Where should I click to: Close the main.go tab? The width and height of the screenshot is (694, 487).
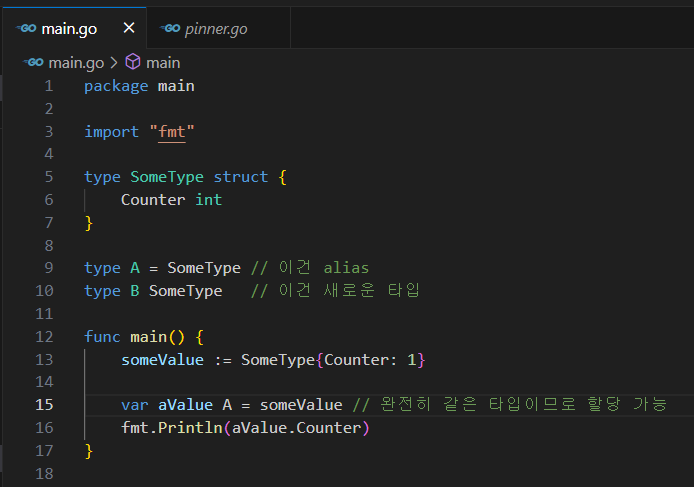[127, 29]
